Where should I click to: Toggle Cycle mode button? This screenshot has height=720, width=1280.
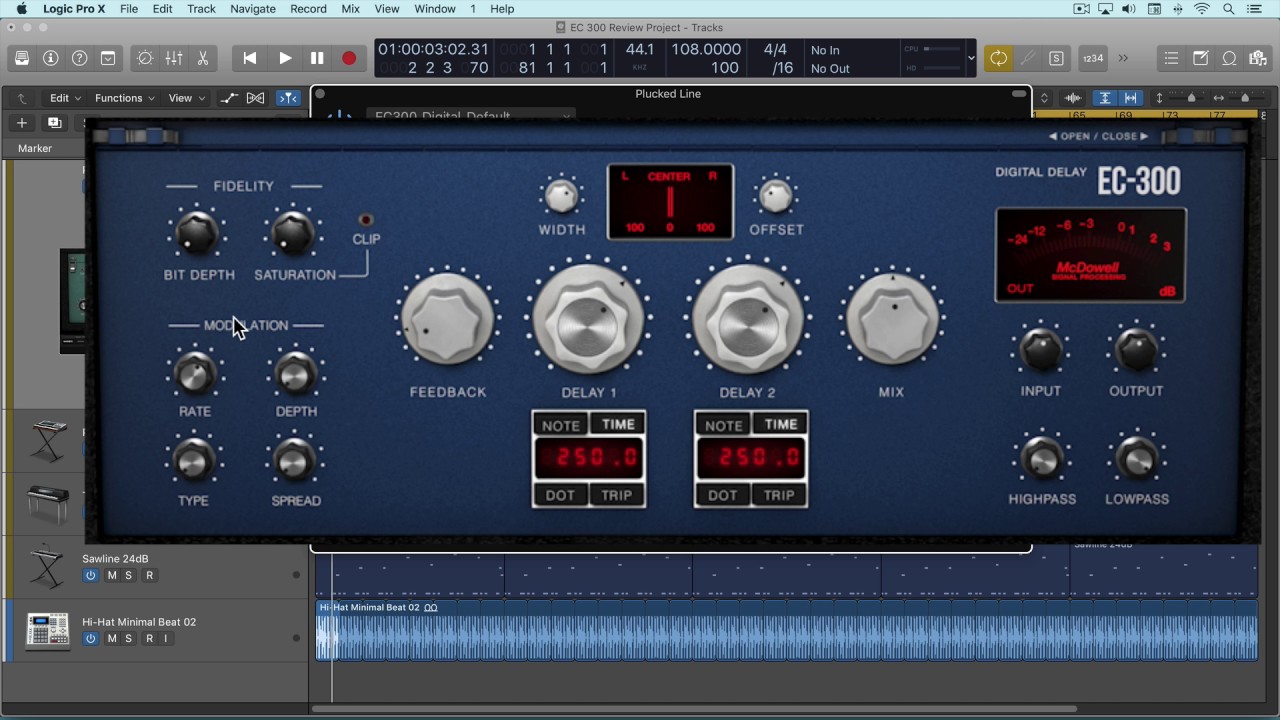tap(998, 58)
